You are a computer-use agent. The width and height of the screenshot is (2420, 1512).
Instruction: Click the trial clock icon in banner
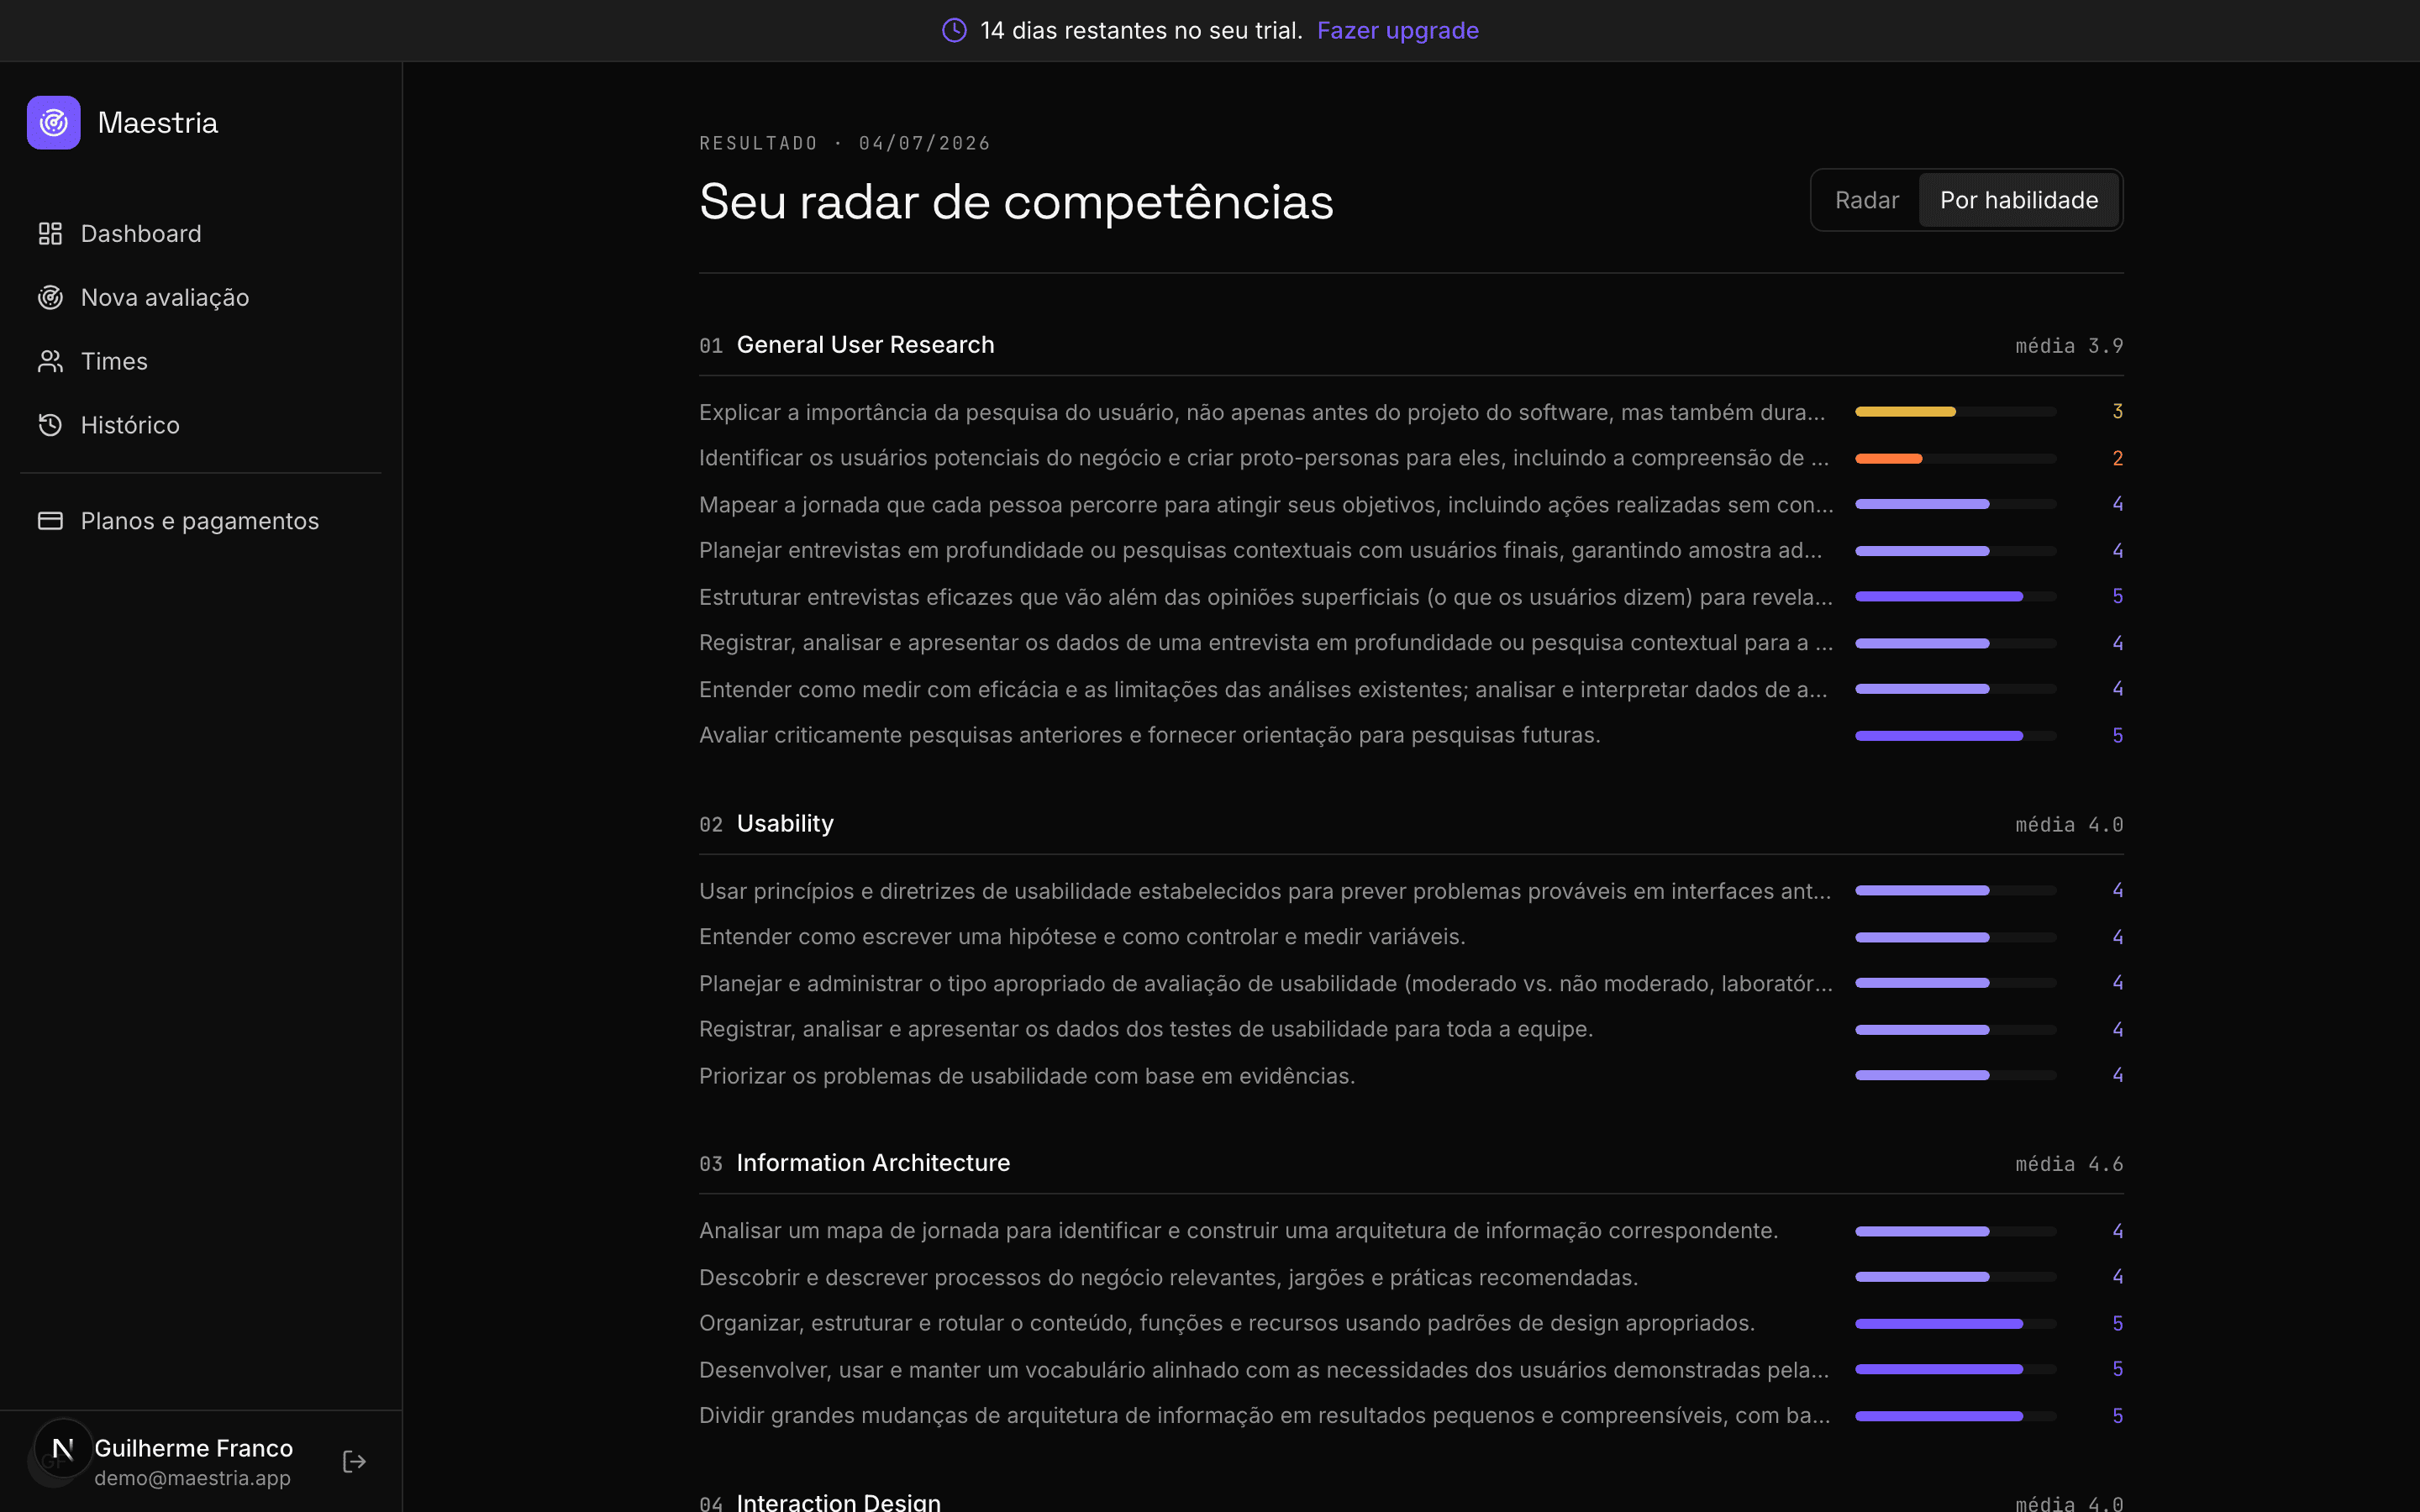tap(954, 30)
